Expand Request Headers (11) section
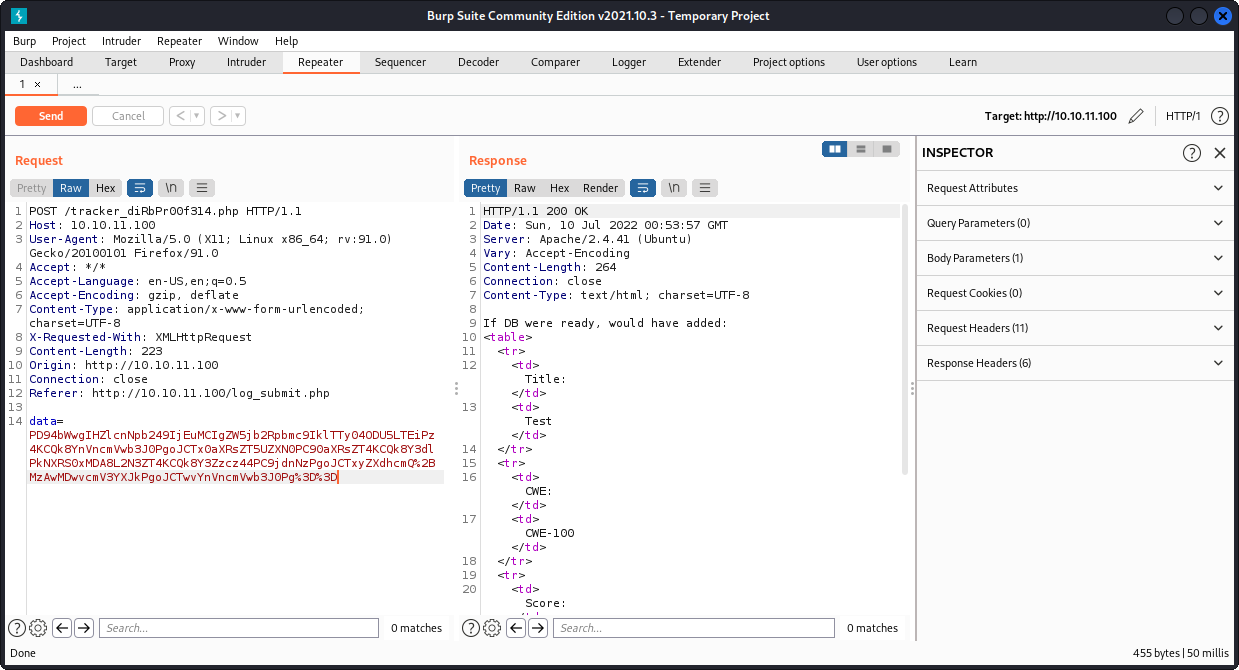 1076,328
